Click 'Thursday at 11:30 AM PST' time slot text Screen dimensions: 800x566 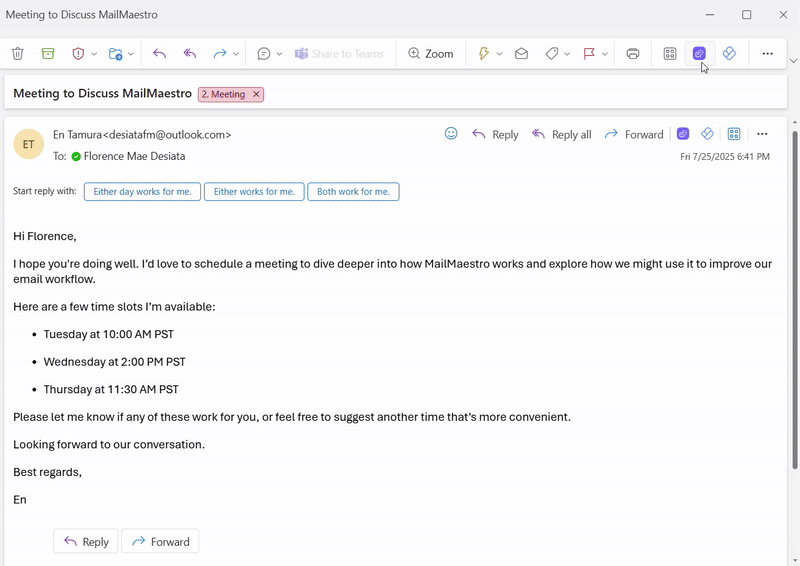(x=111, y=389)
